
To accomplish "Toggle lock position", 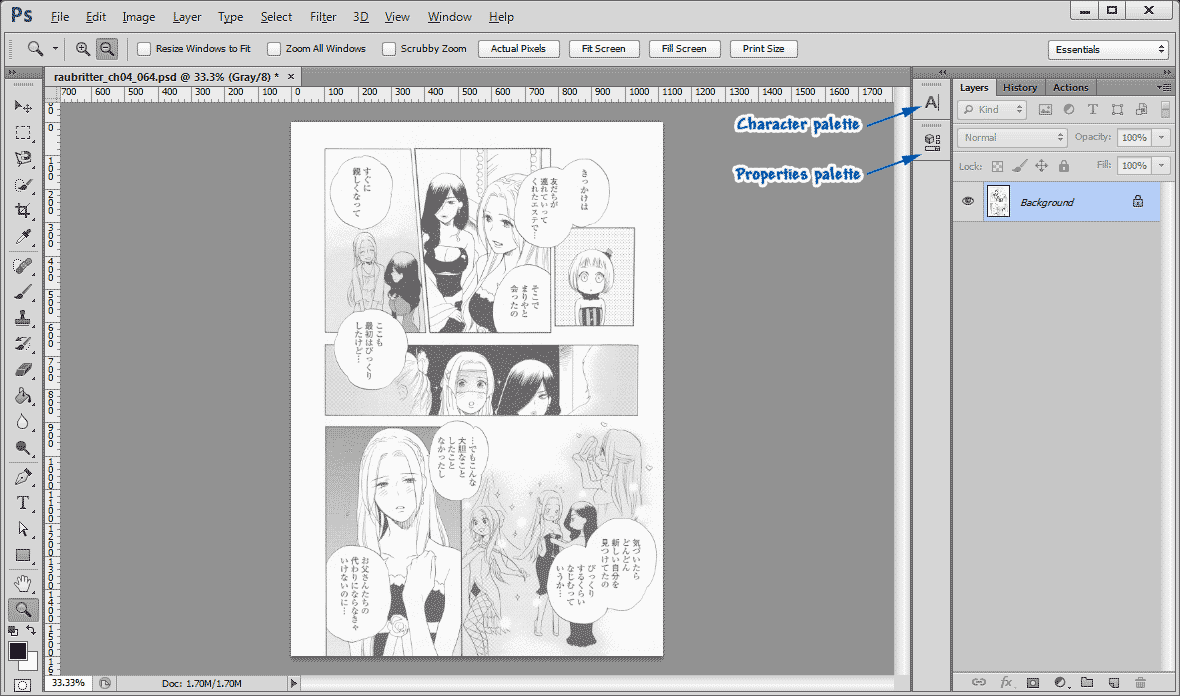I will pyautogui.click(x=1042, y=166).
